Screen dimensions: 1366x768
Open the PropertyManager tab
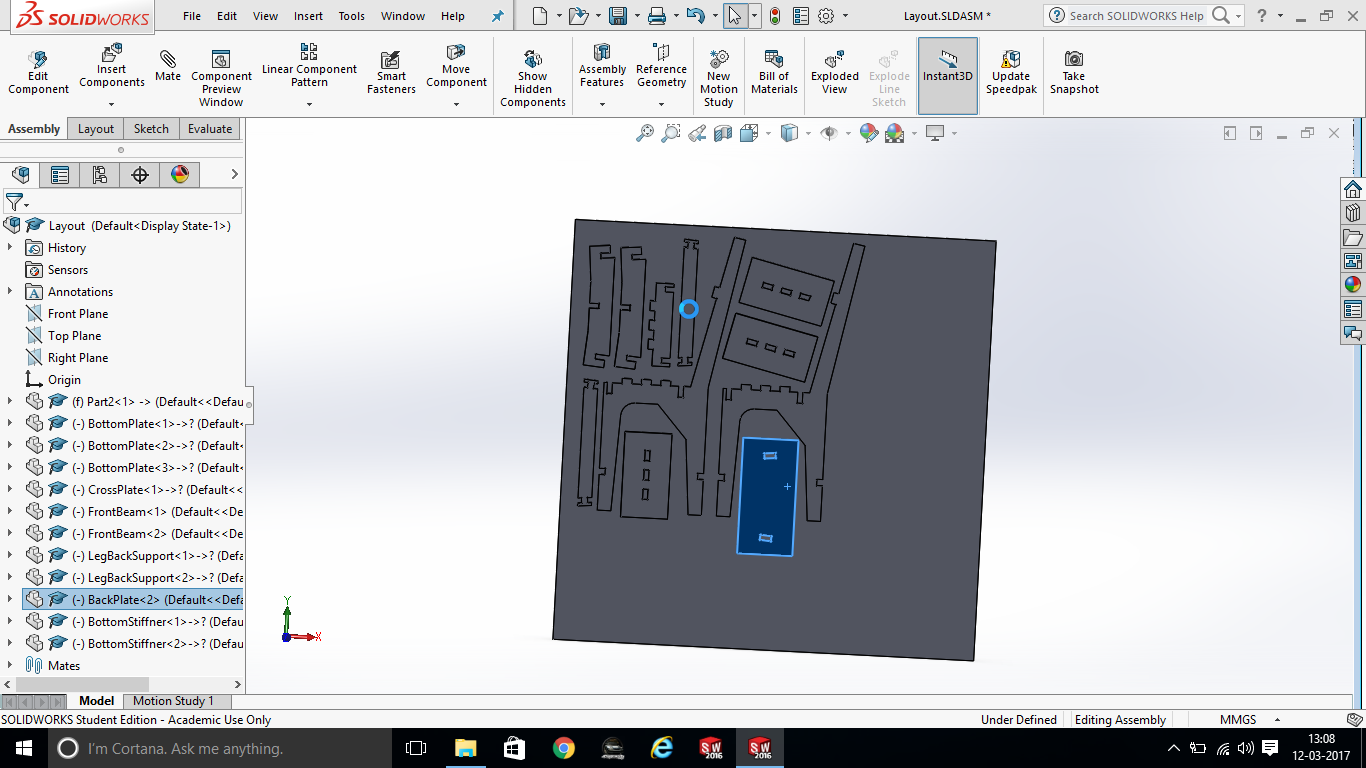[x=60, y=175]
